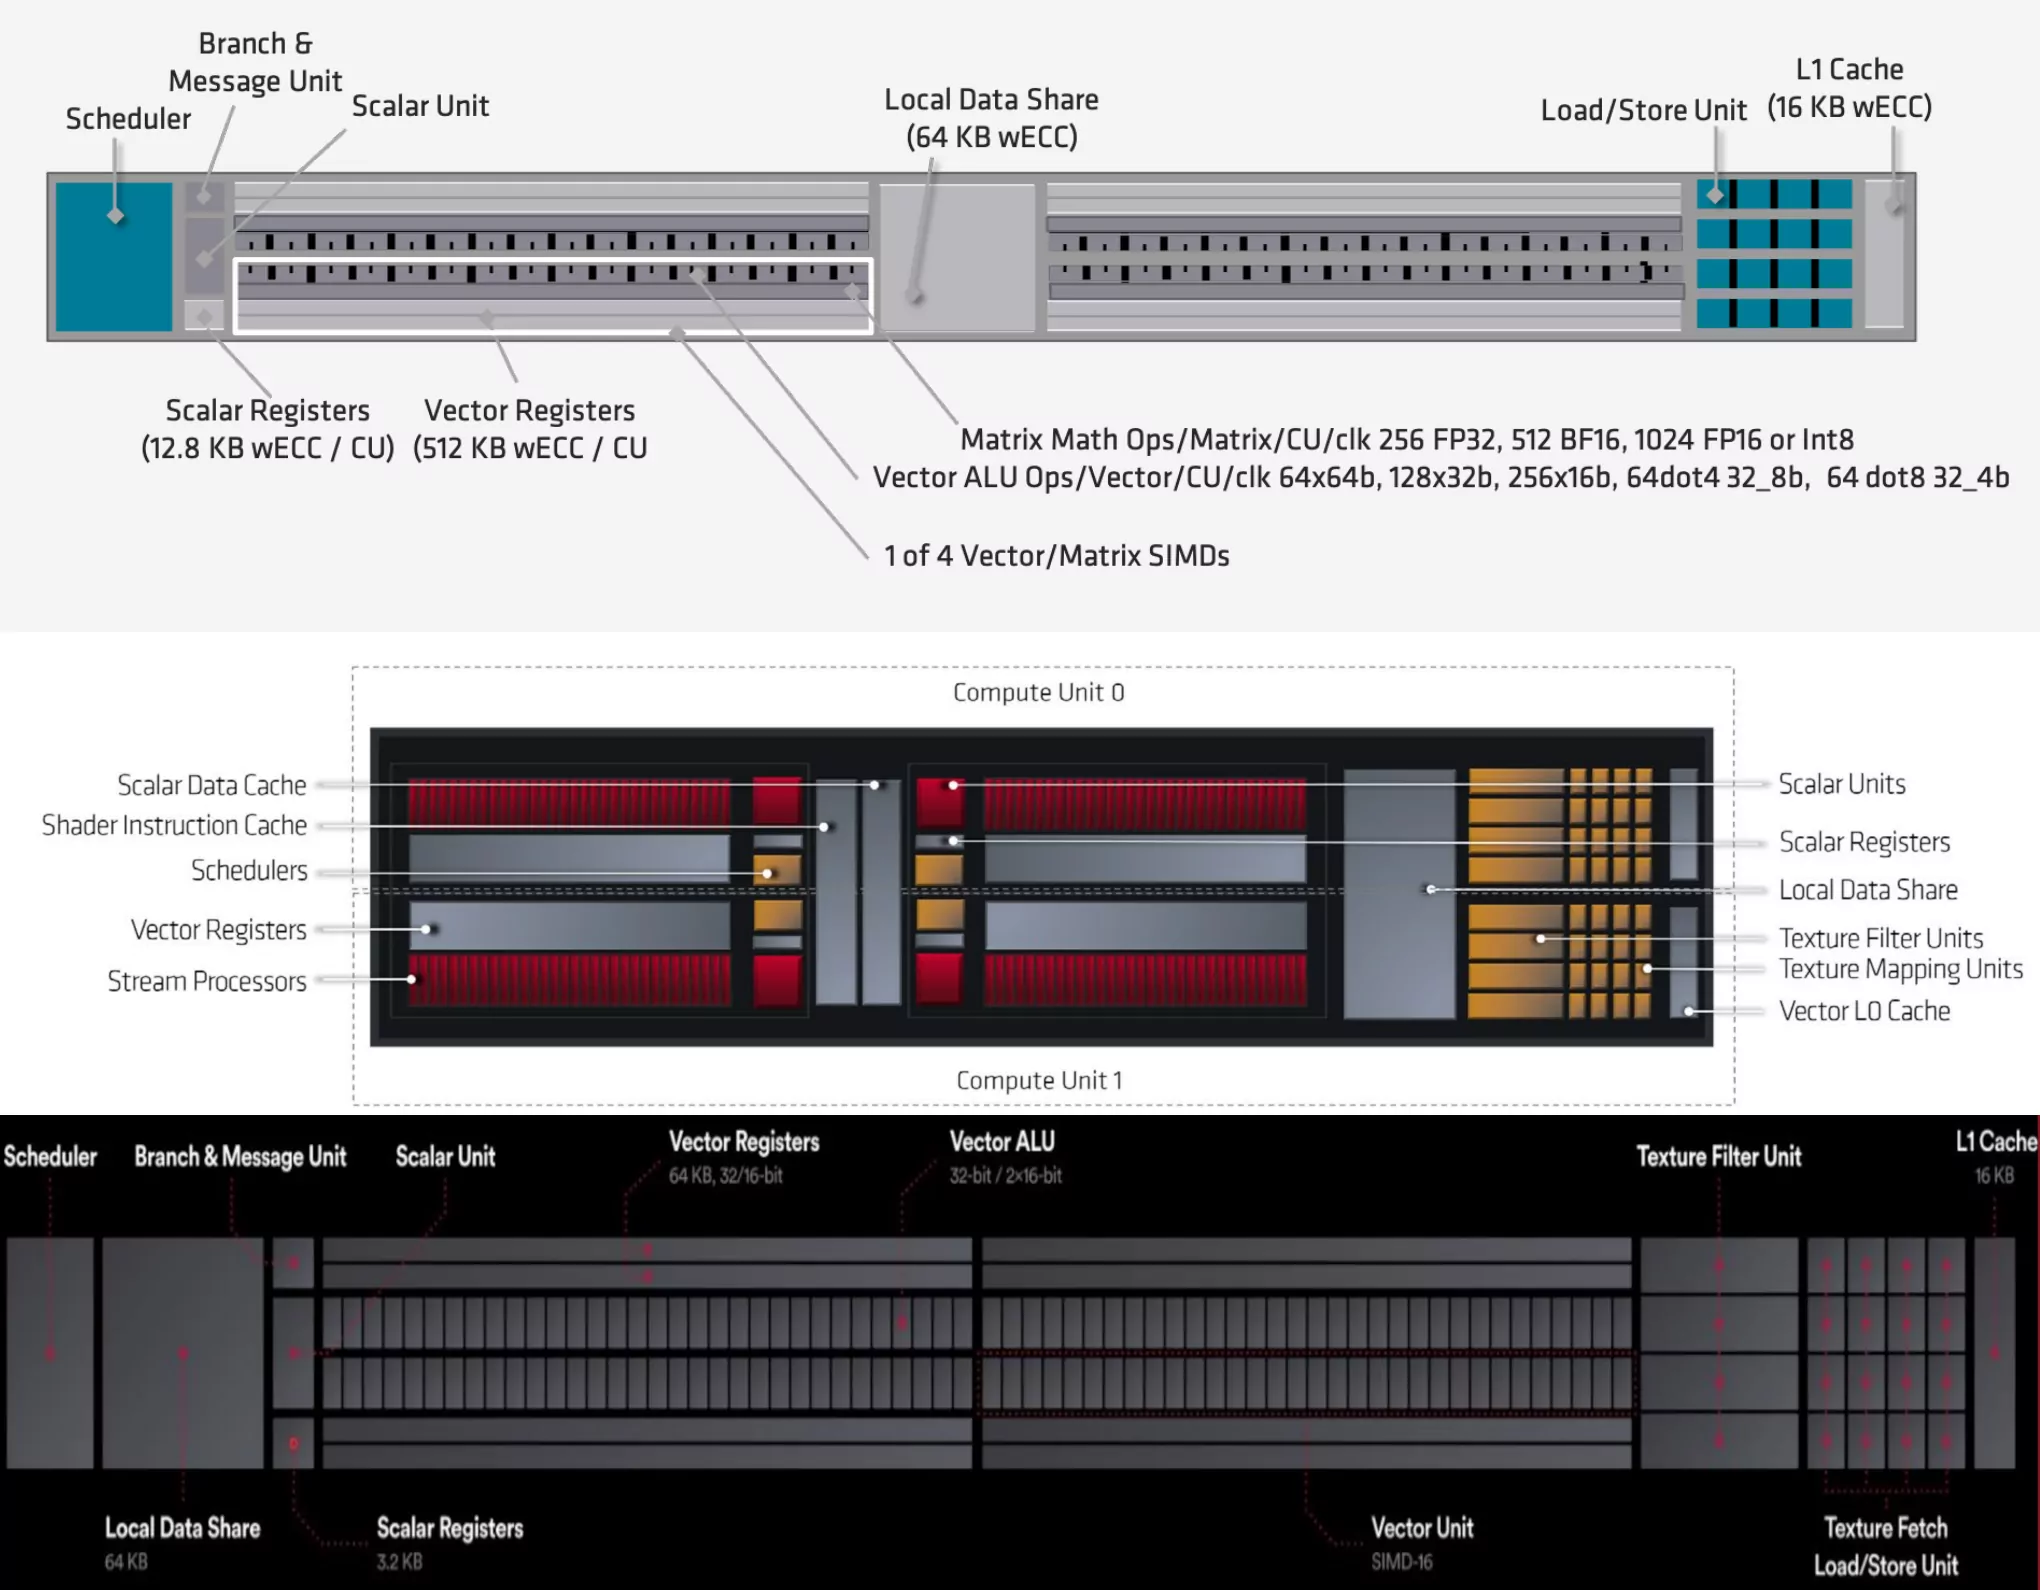Click the "16 KB" caption under L1 Cache
Viewport: 2040px width, 1590px height.
(1994, 1176)
